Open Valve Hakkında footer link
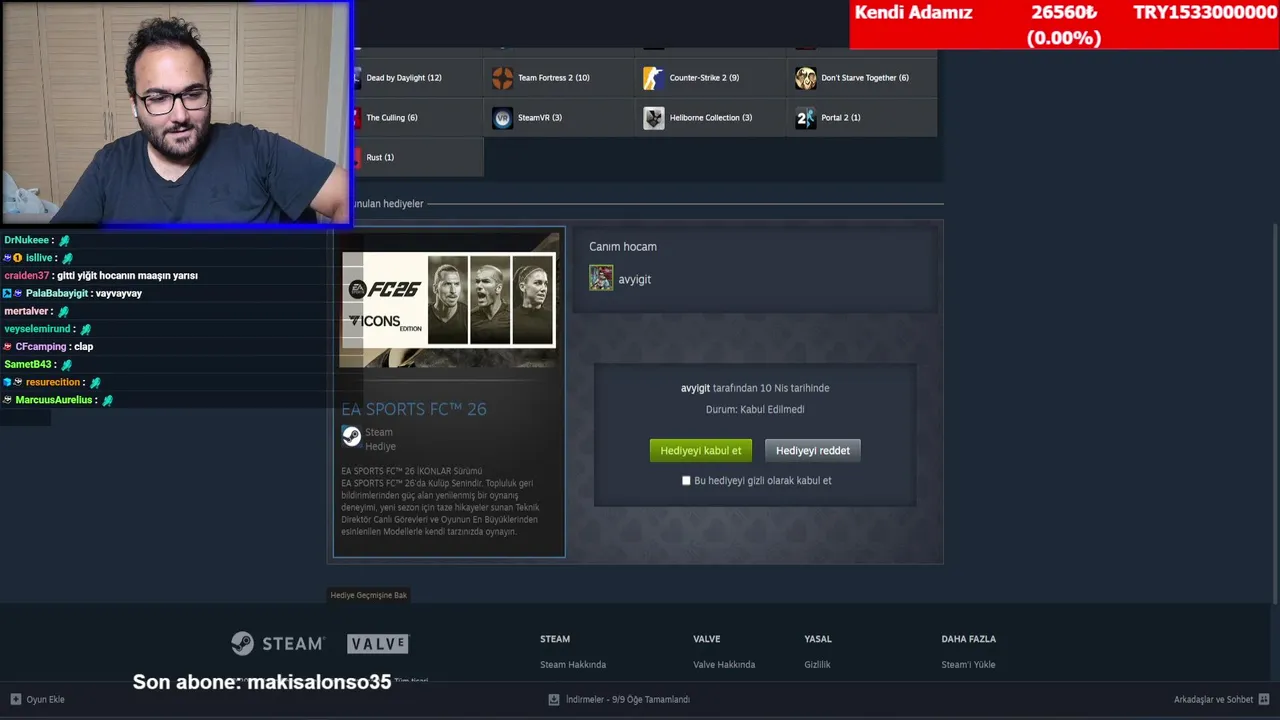The height and width of the screenshot is (720, 1280). [724, 664]
